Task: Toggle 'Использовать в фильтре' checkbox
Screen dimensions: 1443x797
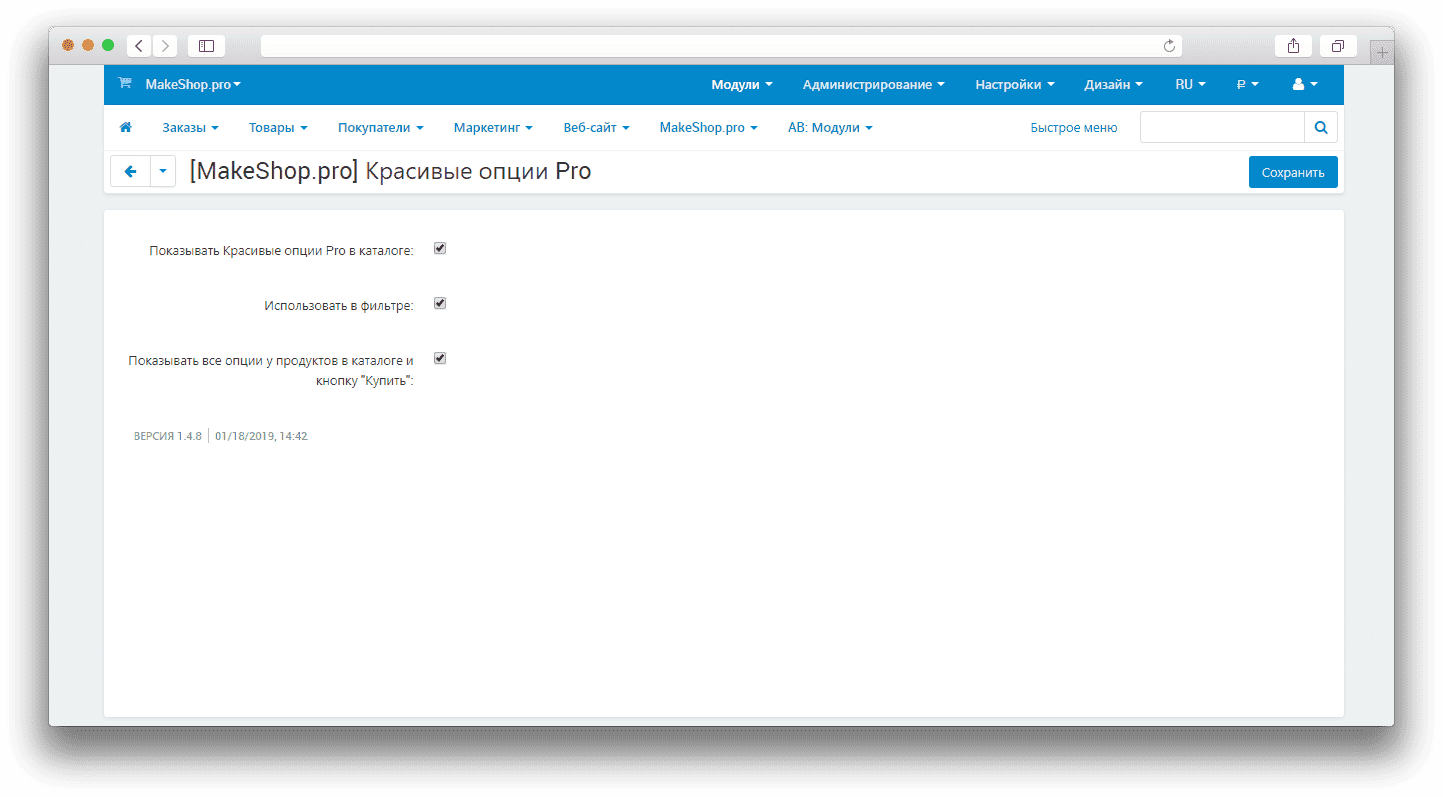Action: (440, 303)
